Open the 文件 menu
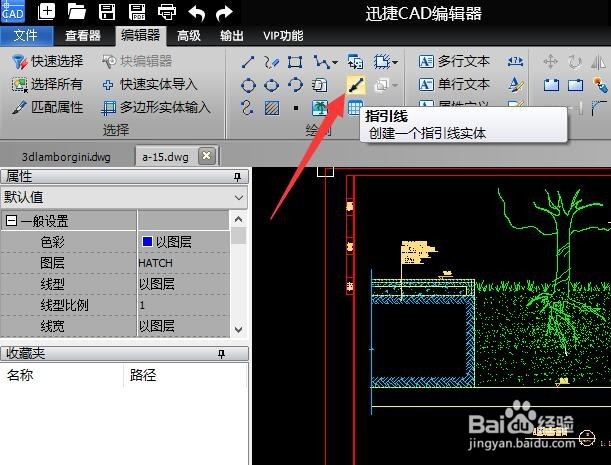 pyautogui.click(x=26, y=36)
